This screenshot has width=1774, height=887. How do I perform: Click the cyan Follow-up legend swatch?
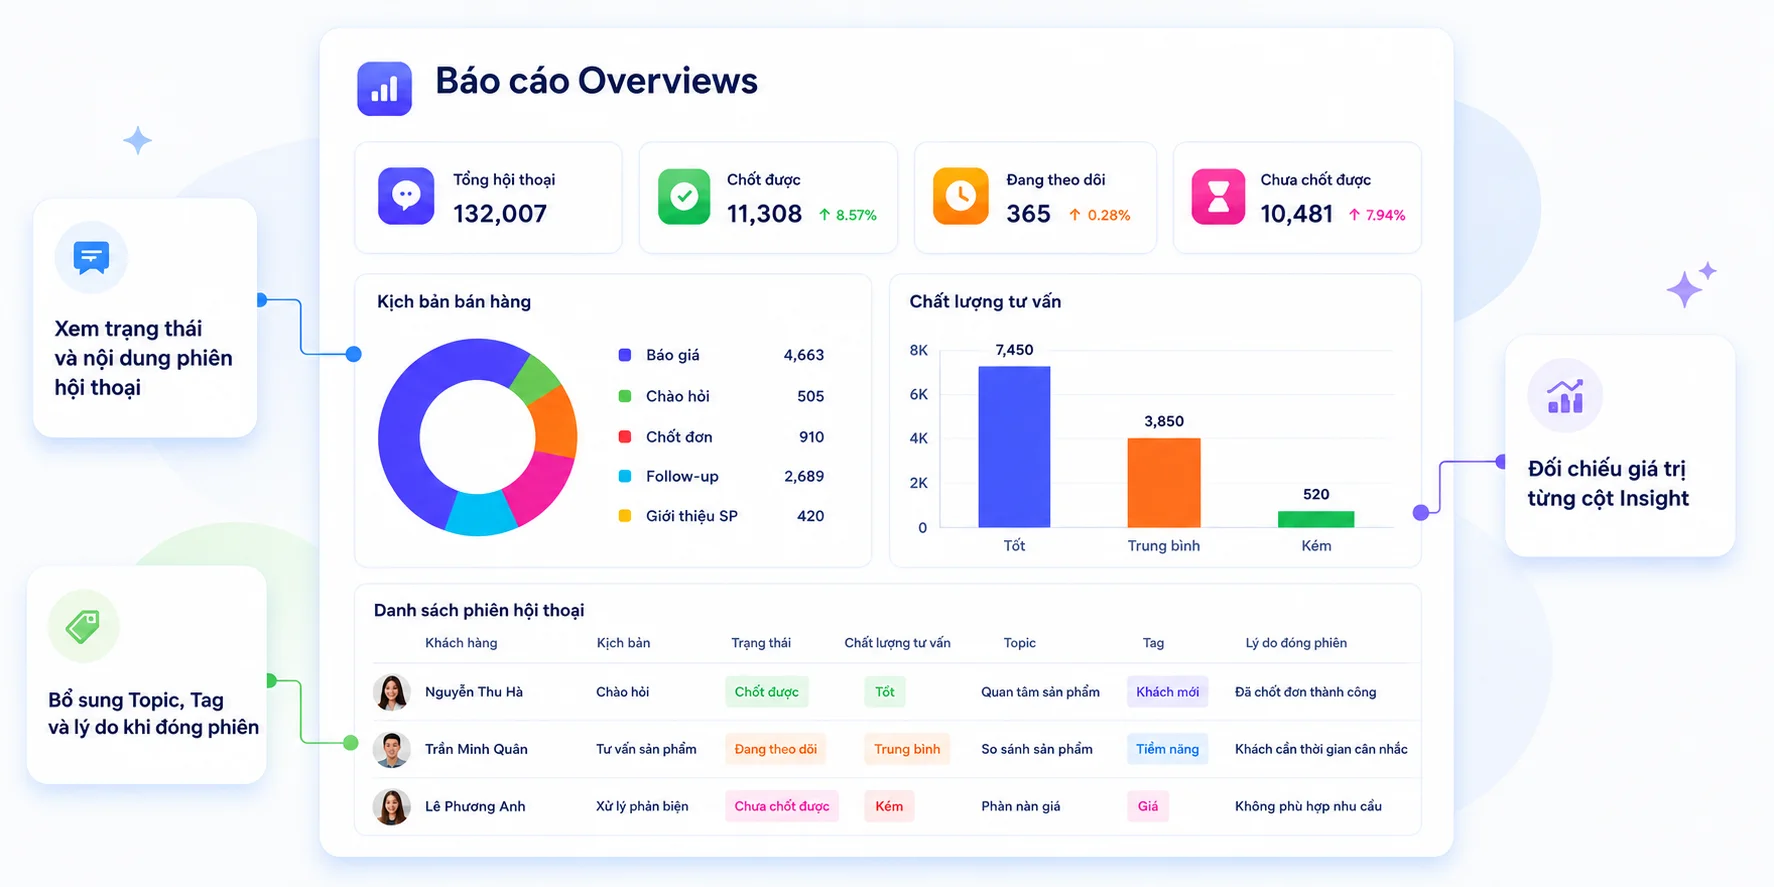point(625,476)
